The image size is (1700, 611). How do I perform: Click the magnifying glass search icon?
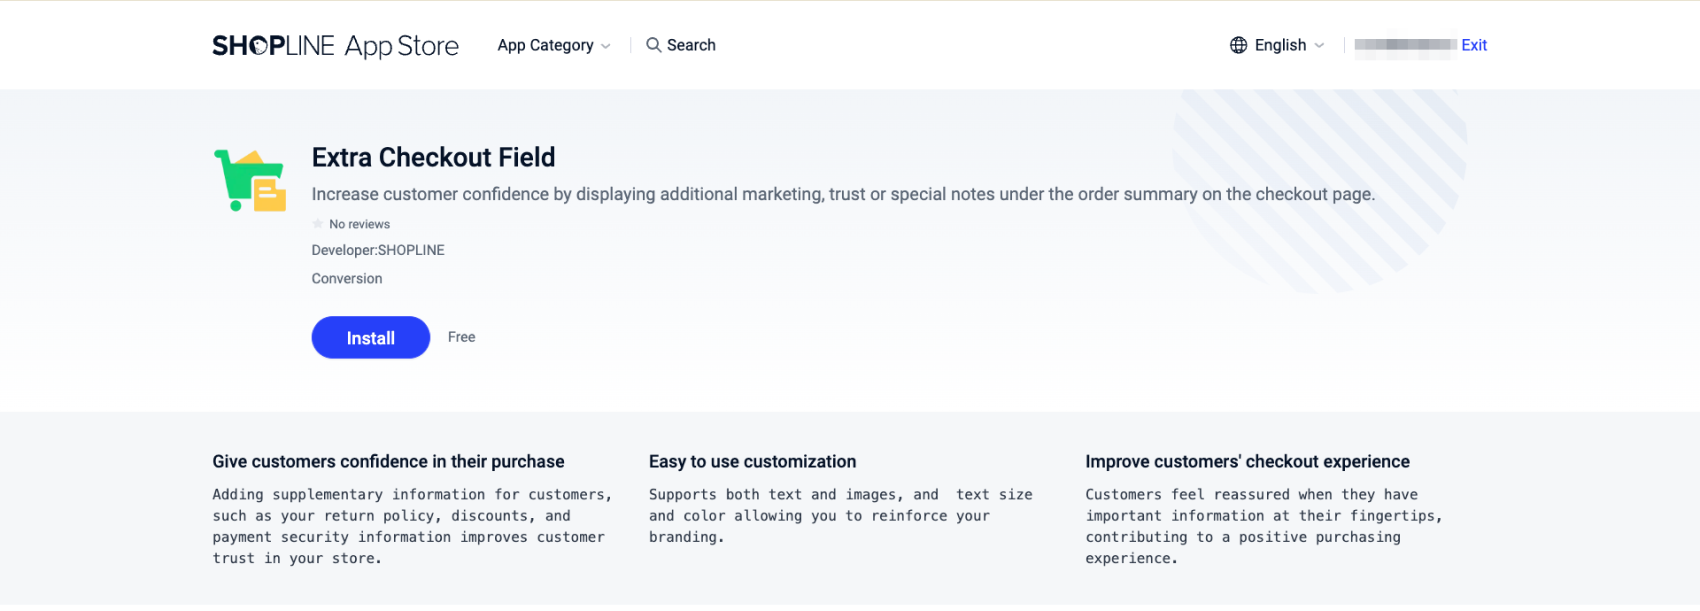click(x=653, y=45)
